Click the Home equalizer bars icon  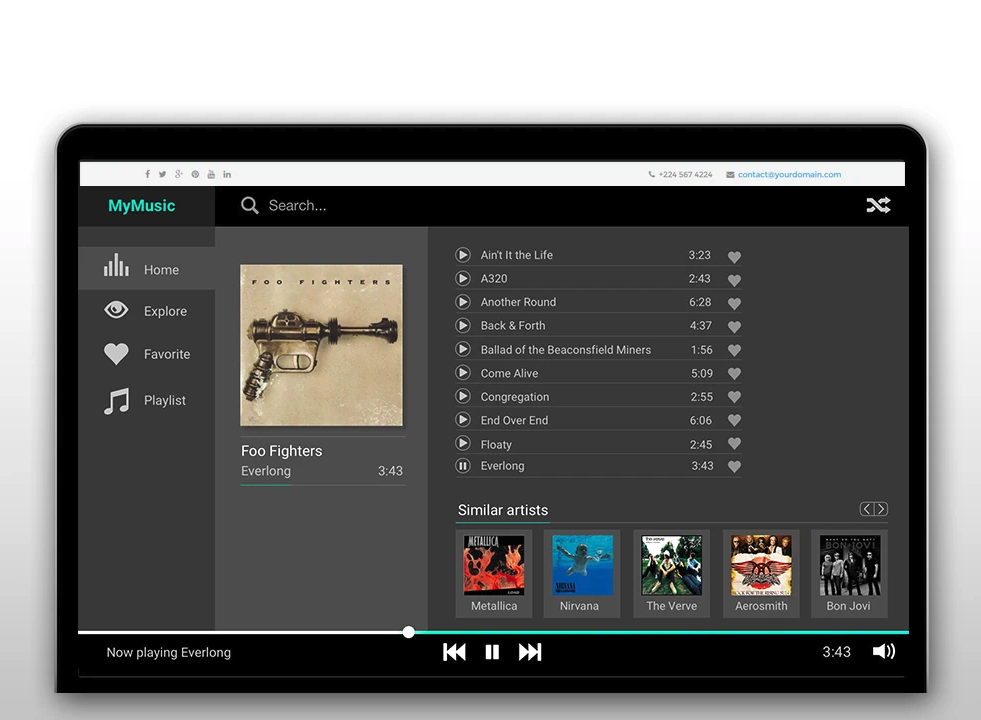(116, 265)
